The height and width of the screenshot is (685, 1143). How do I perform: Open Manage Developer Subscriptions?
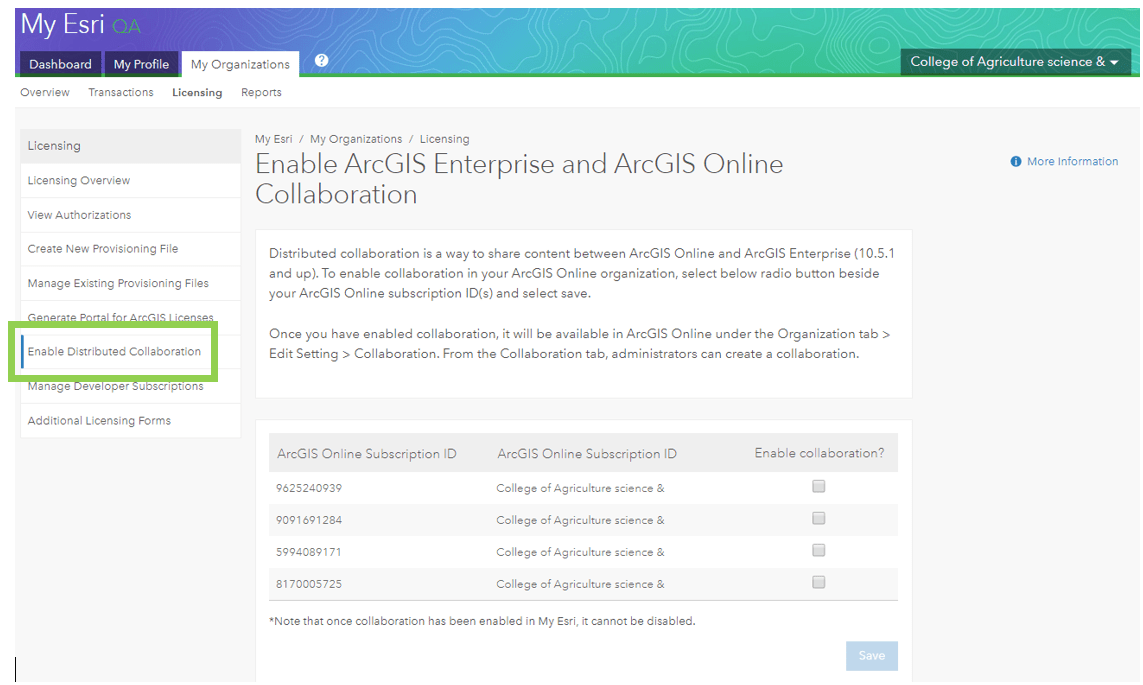tap(130, 387)
